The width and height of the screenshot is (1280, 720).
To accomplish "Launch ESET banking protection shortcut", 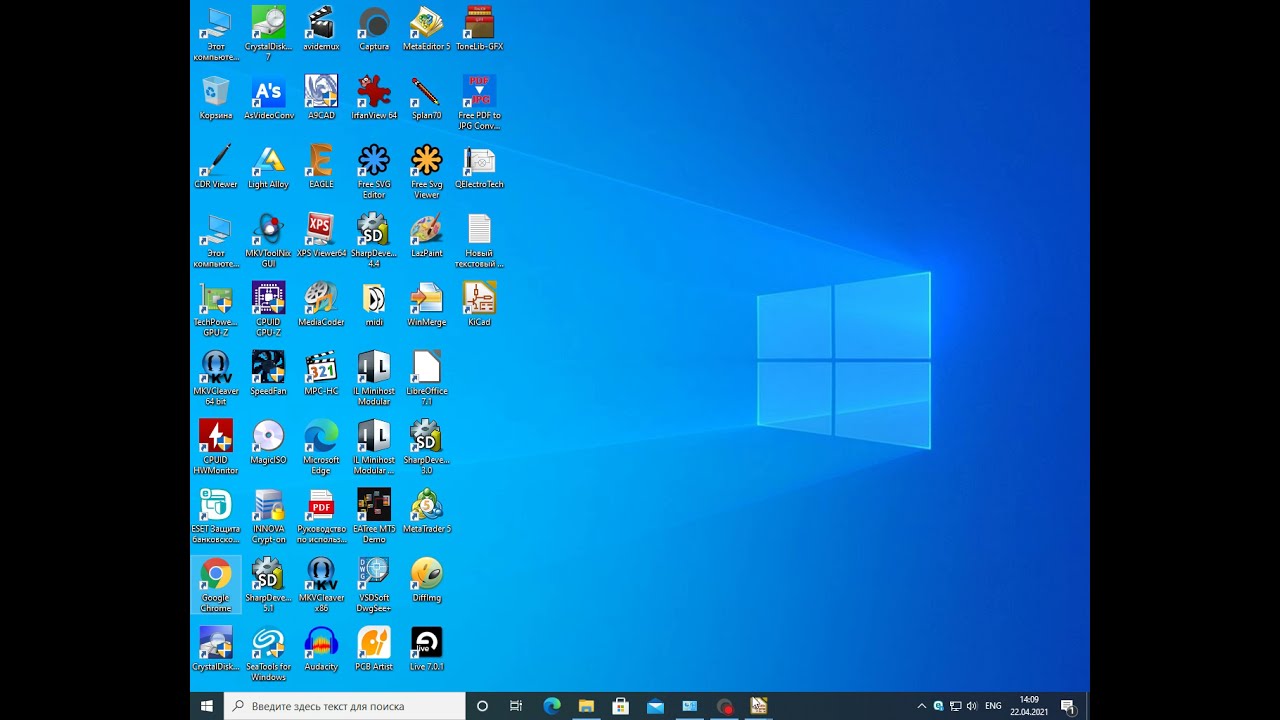I will pos(216,517).
